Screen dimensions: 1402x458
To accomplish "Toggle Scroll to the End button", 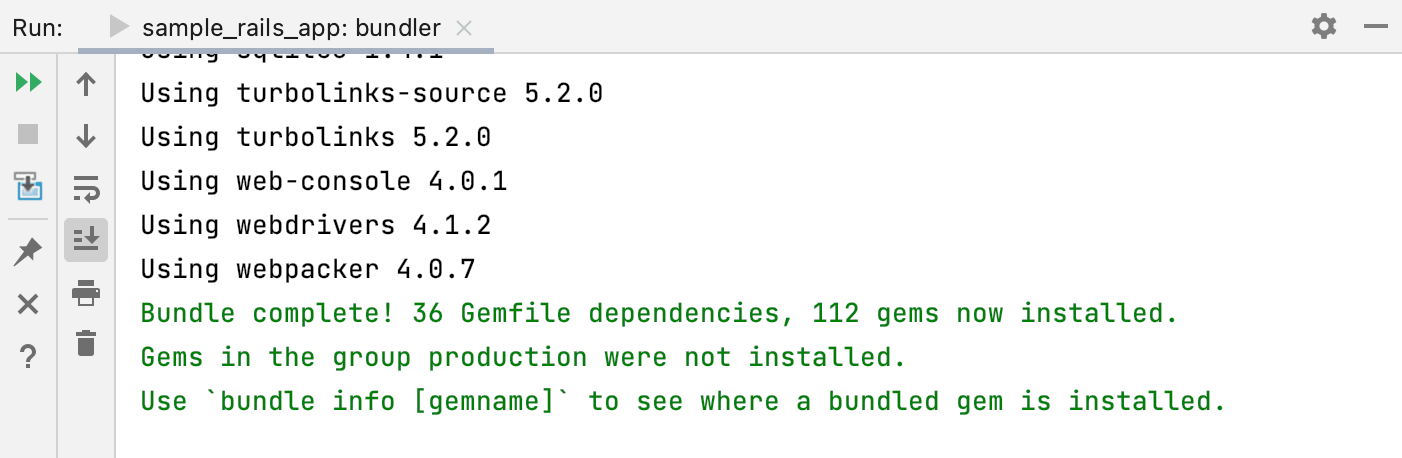I will [86, 240].
